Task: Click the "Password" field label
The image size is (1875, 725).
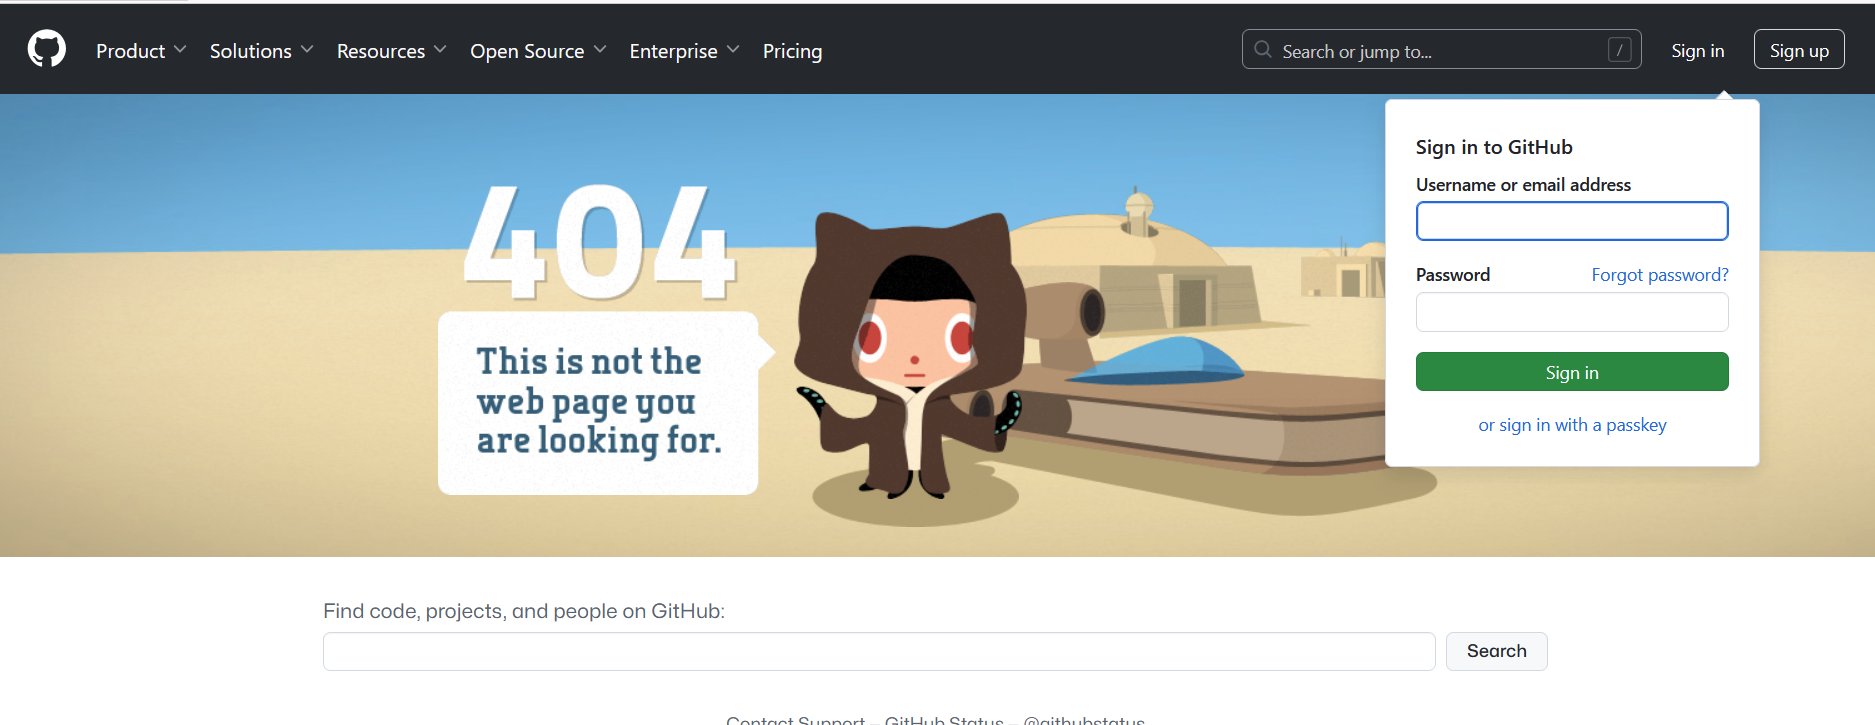Action: [x=1453, y=275]
